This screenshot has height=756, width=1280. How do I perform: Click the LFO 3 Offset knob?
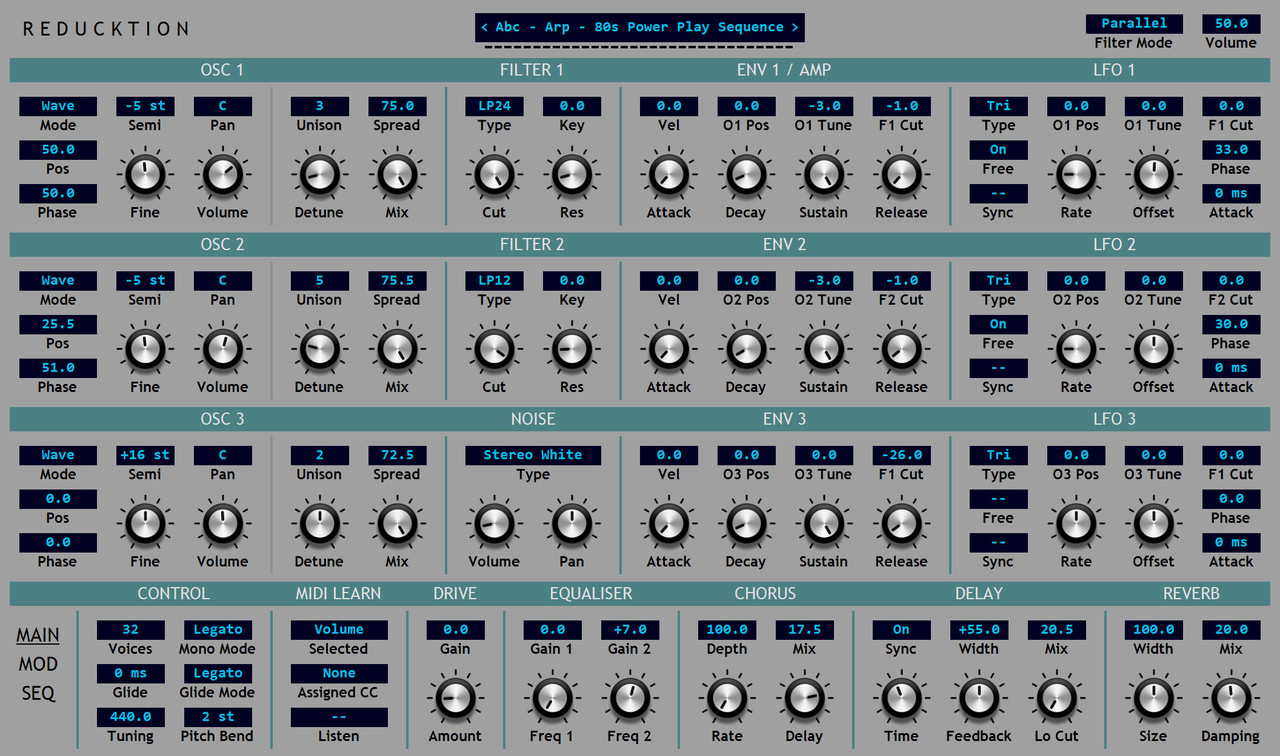click(x=1153, y=524)
